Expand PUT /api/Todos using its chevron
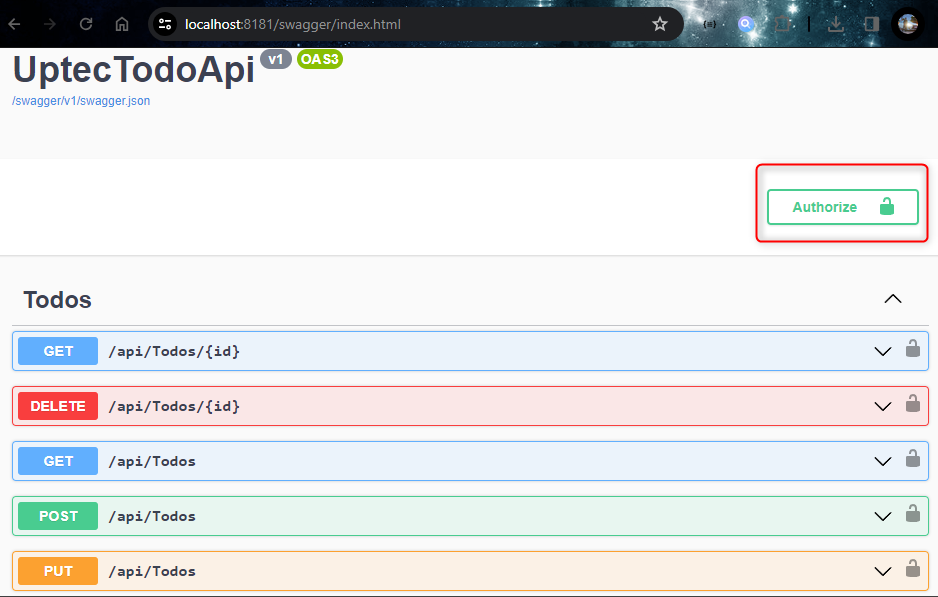This screenshot has width=938, height=597. click(x=882, y=571)
